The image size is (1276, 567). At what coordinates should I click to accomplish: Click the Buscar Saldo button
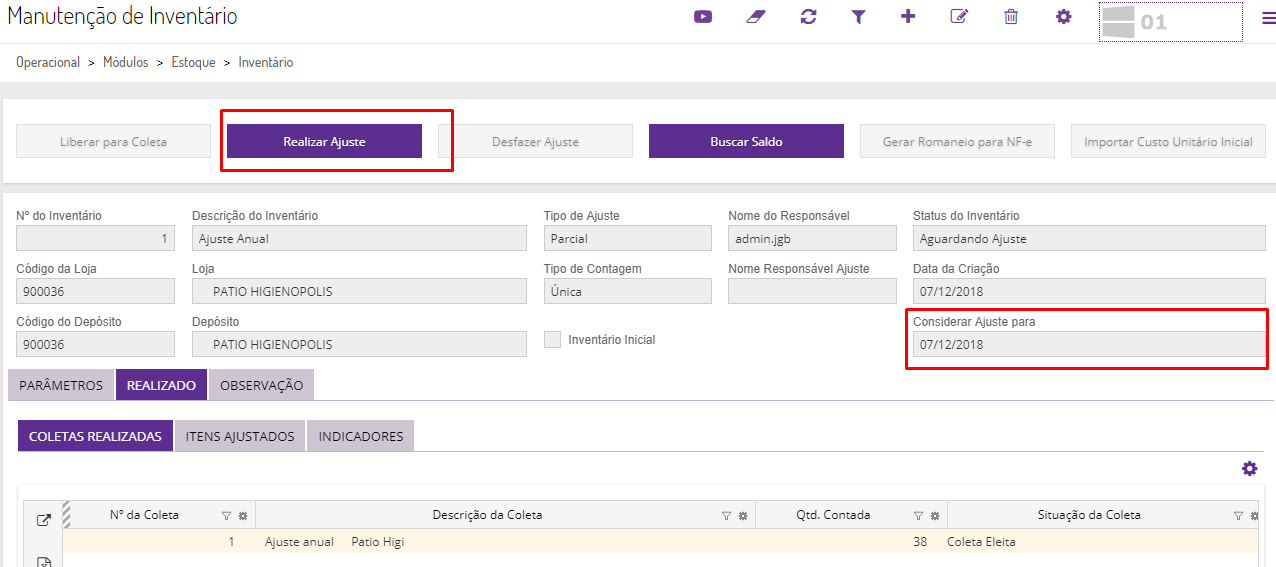pos(746,142)
